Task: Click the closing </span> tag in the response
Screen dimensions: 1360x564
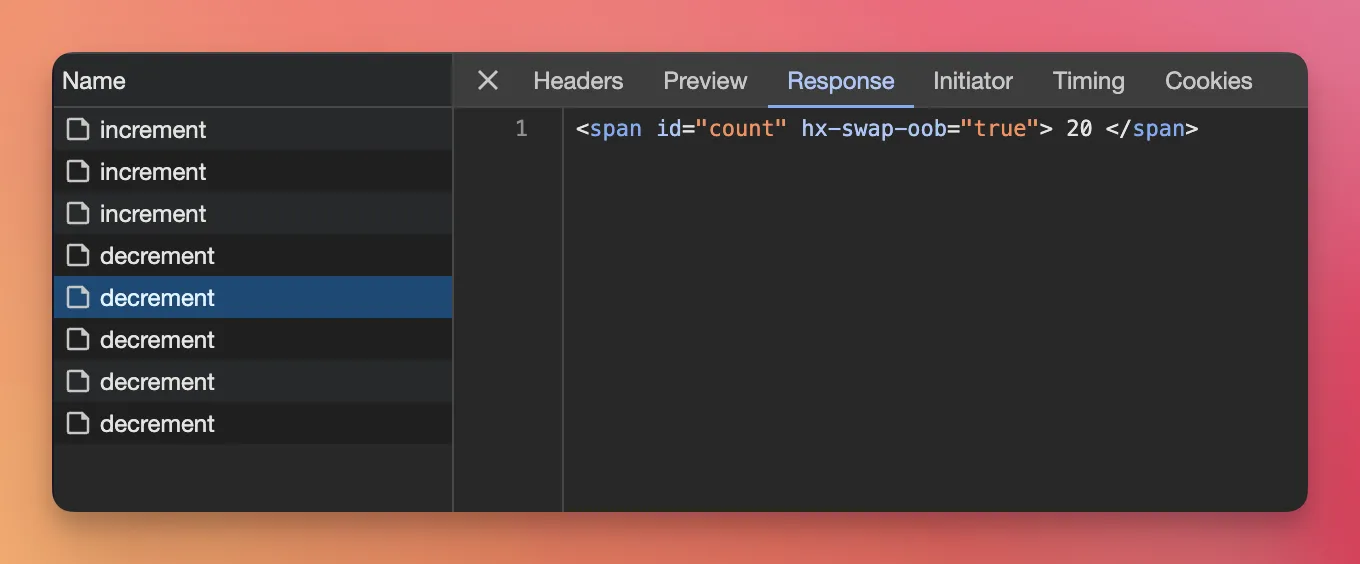Action: [x=1151, y=129]
